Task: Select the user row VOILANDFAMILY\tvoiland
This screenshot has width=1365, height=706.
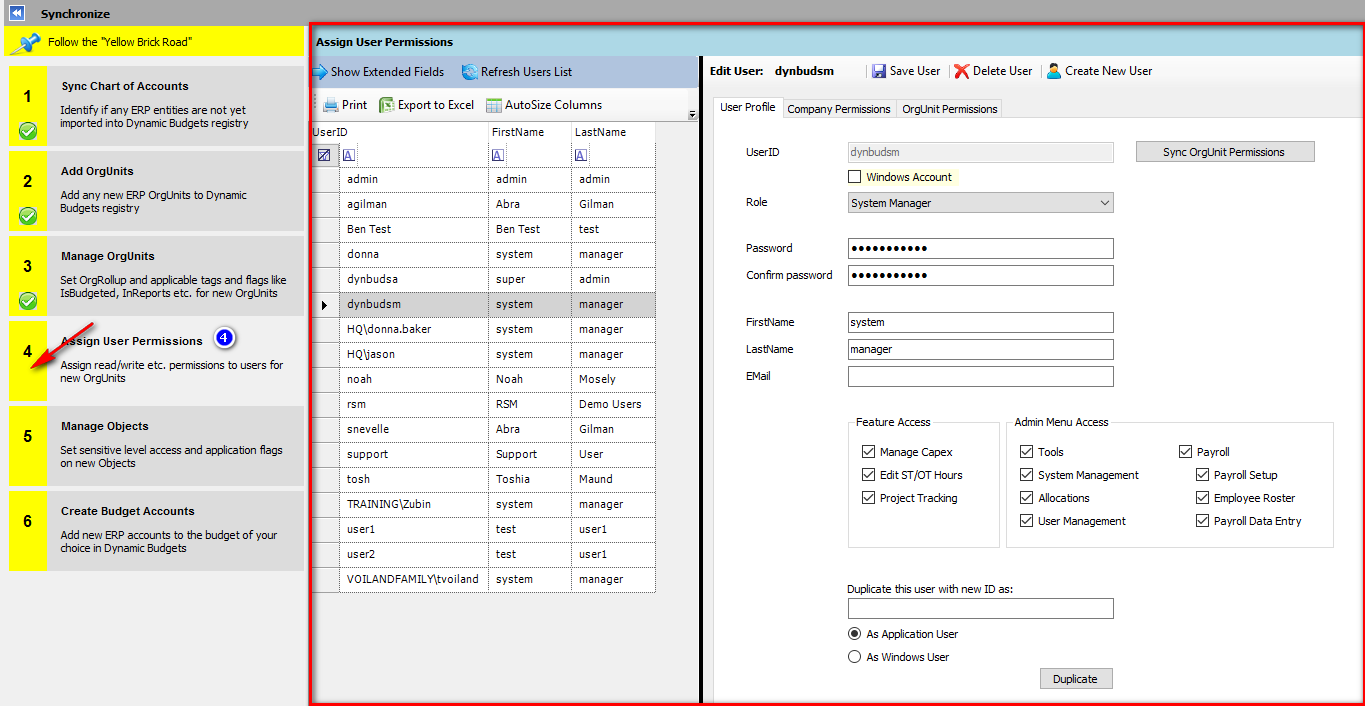Action: [484, 579]
